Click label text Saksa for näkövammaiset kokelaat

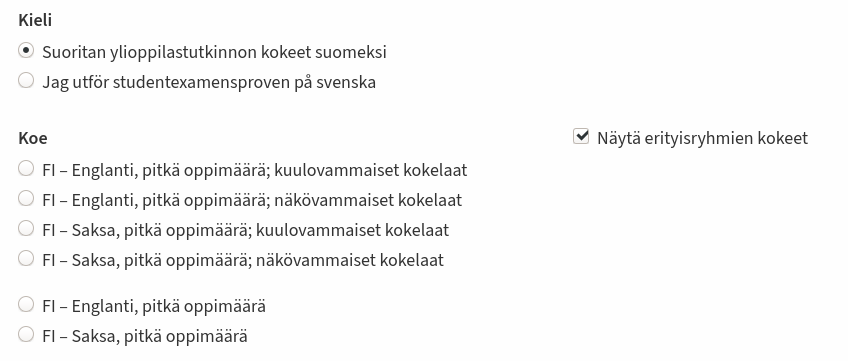click(243, 260)
